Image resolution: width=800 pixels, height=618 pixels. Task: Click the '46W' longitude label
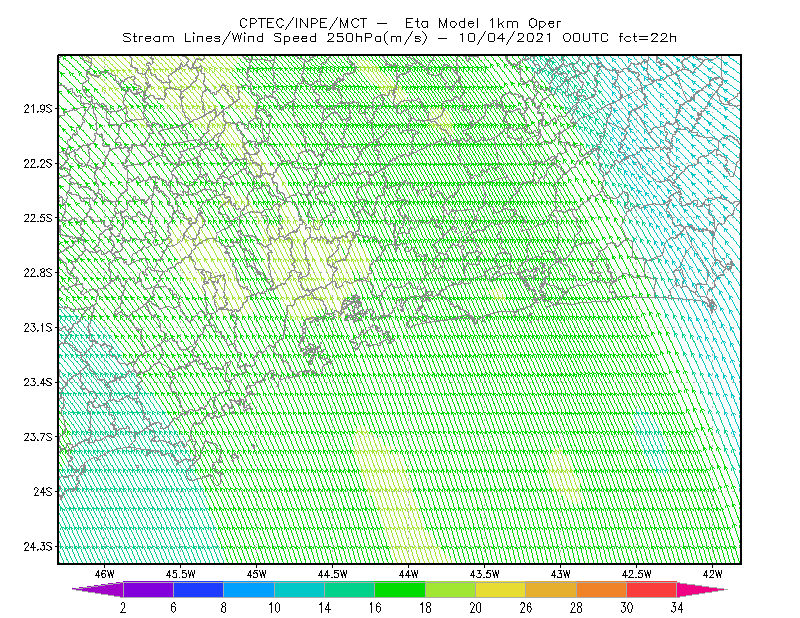click(105, 574)
